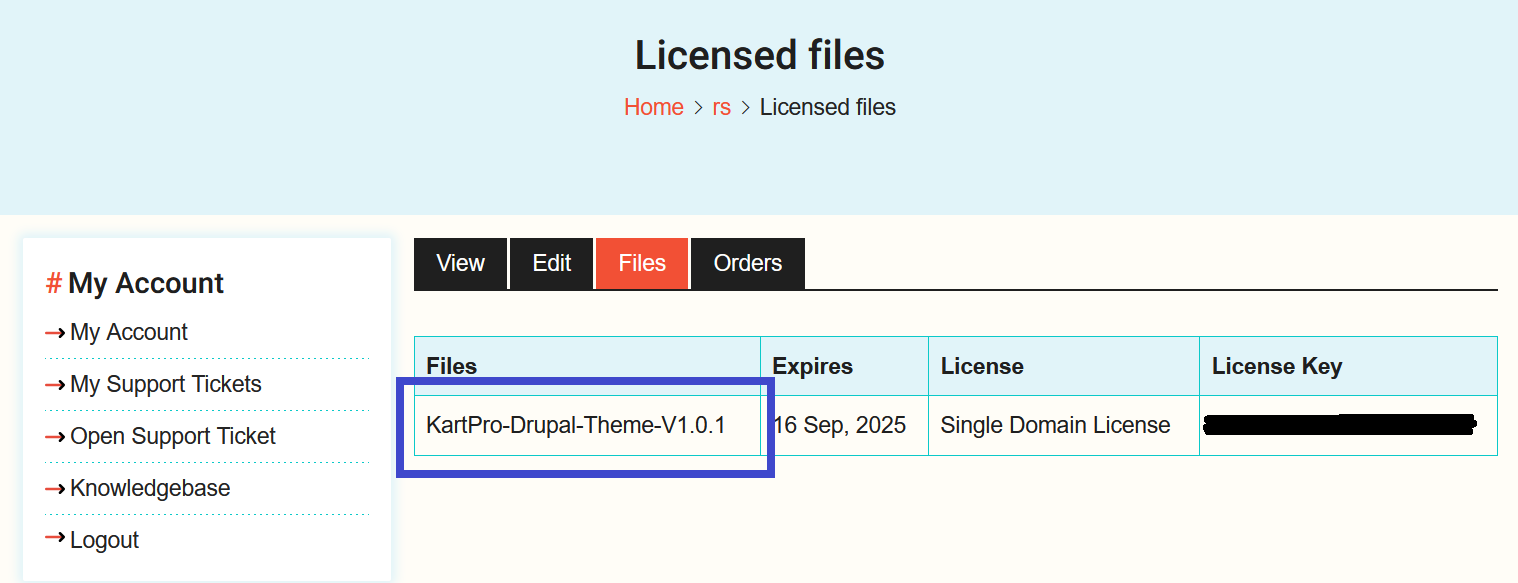Open the Edit tab
This screenshot has width=1518, height=583.
click(x=551, y=263)
